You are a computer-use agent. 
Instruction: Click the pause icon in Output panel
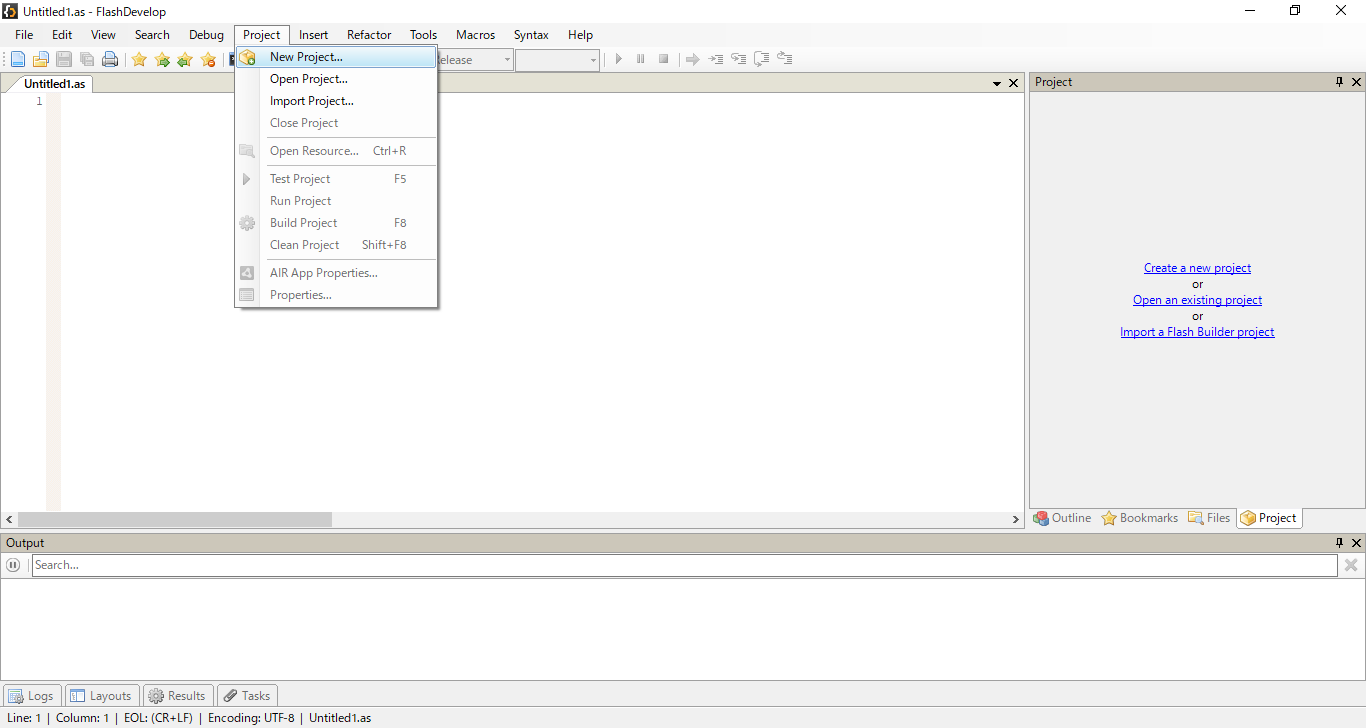[13, 565]
